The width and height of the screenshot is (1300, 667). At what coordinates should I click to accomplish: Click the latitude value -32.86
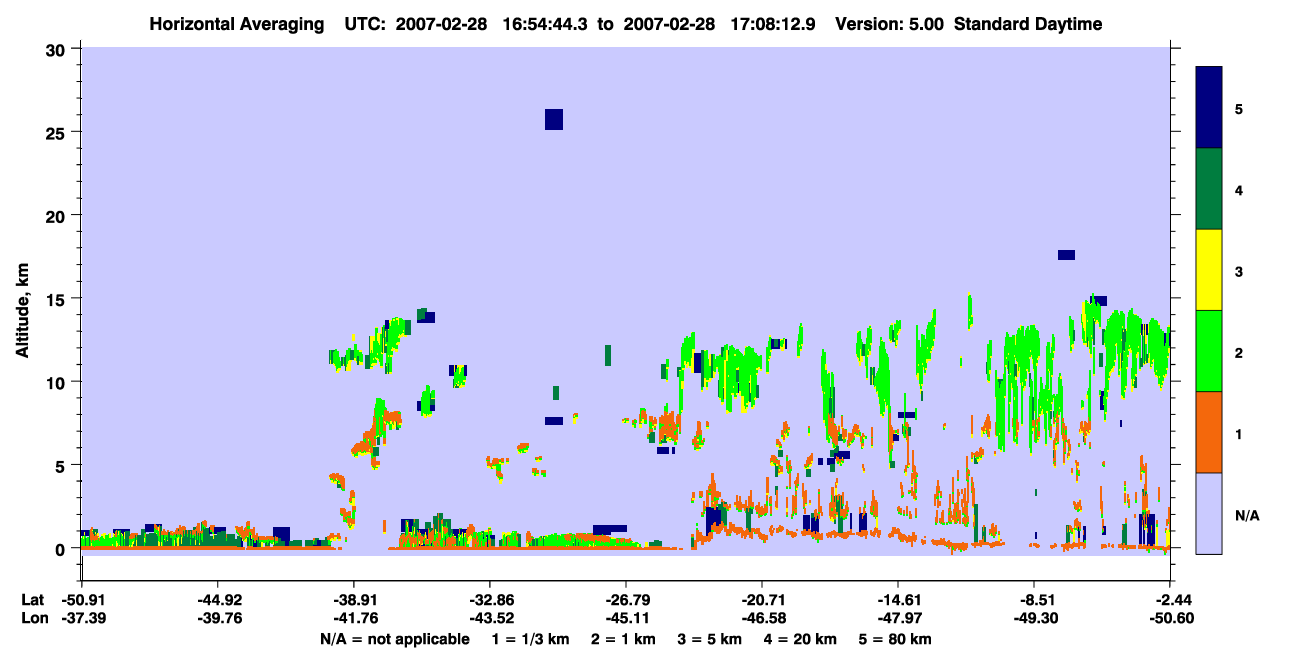tap(490, 600)
